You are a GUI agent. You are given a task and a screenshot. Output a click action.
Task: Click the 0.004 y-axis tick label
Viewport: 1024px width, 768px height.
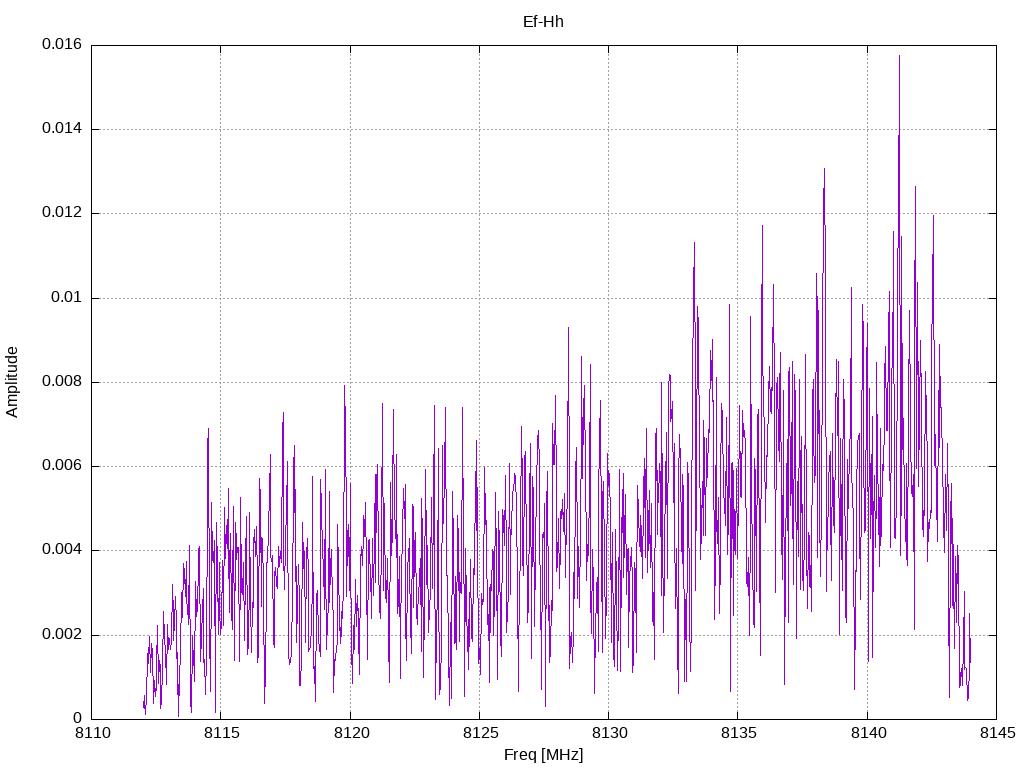click(x=62, y=550)
